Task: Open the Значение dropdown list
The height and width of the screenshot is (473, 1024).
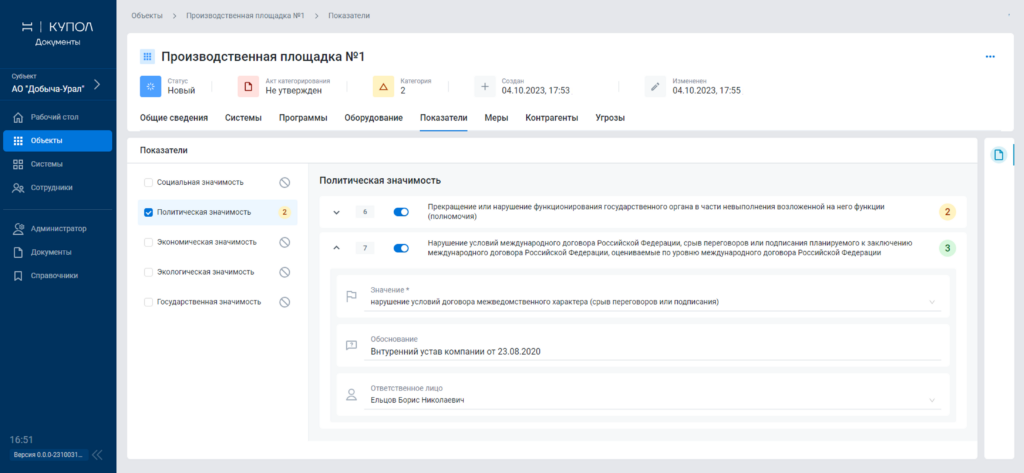Action: tap(932, 302)
